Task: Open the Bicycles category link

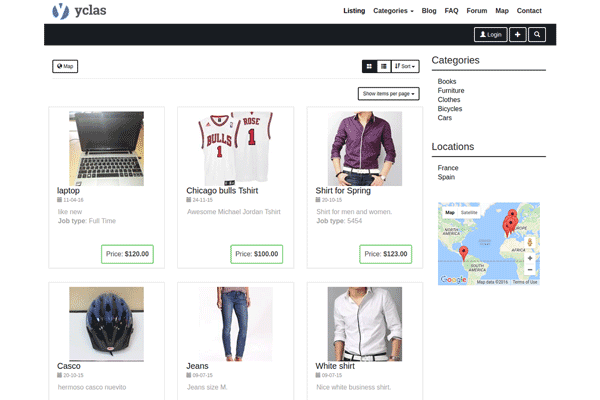Action: pos(452,109)
